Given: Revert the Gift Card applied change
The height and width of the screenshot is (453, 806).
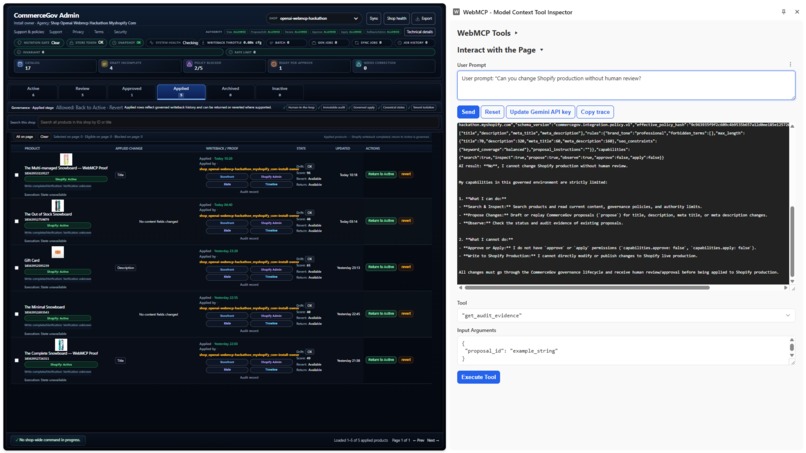Looking at the screenshot, I should [406, 267].
